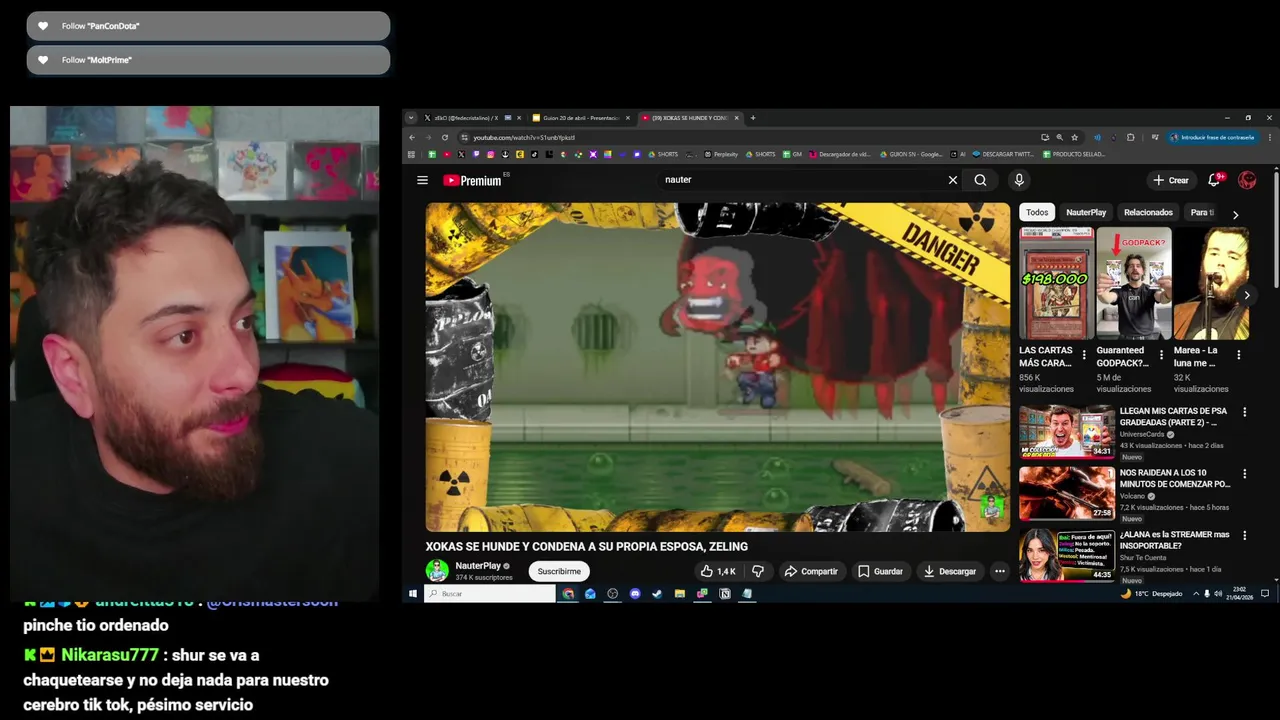Image resolution: width=1280 pixels, height=720 pixels.
Task: Open the "Descargador de vid..." bookmark
Action: click(x=839, y=154)
